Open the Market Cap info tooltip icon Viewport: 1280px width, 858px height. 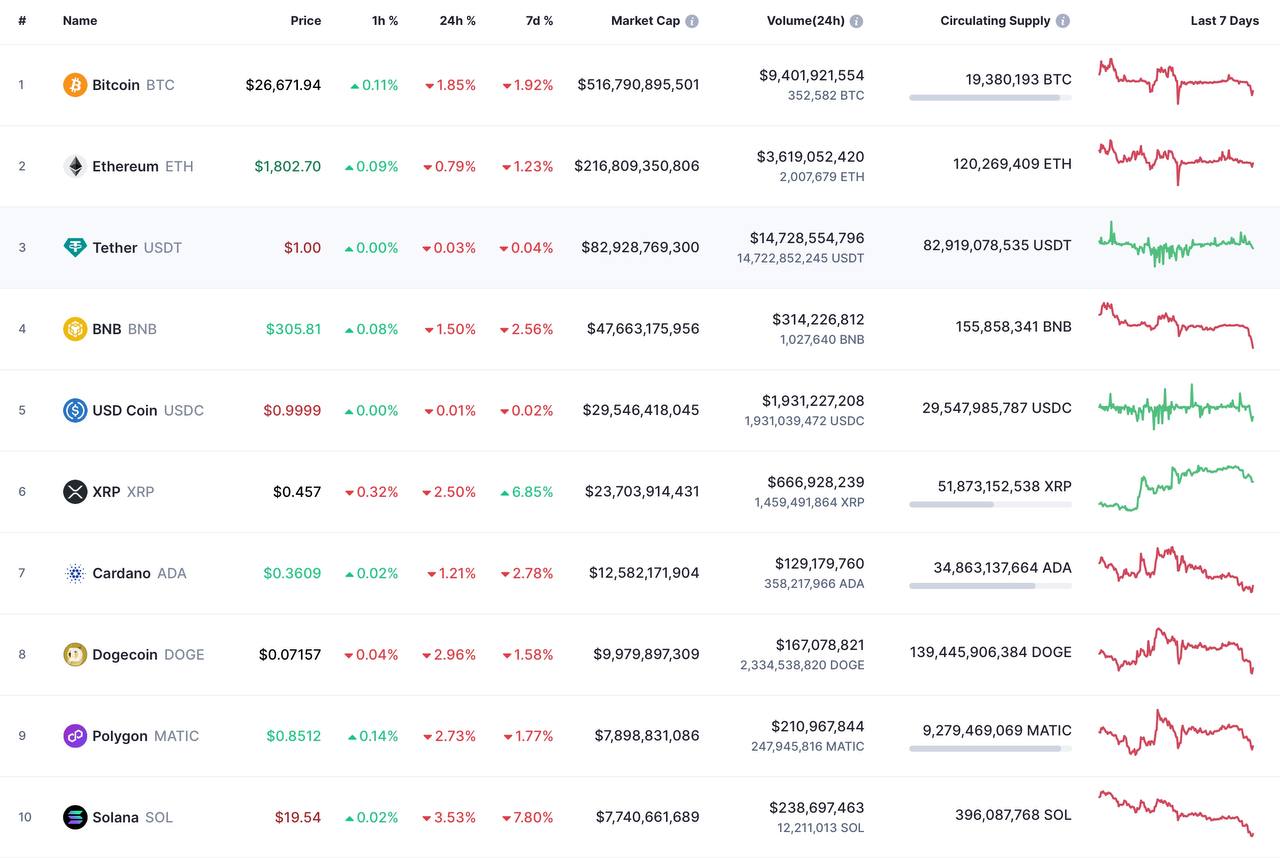click(692, 21)
